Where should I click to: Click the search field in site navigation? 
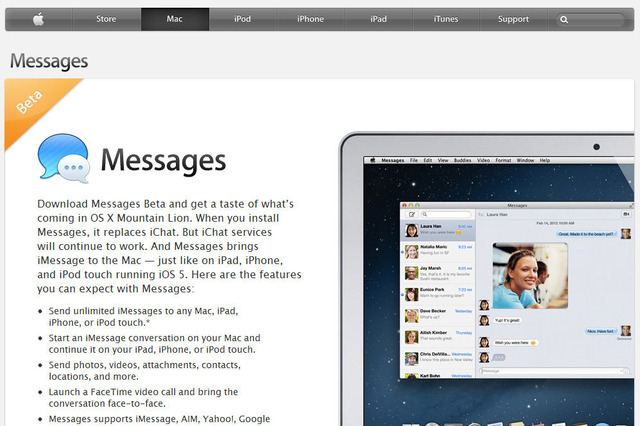click(x=590, y=20)
